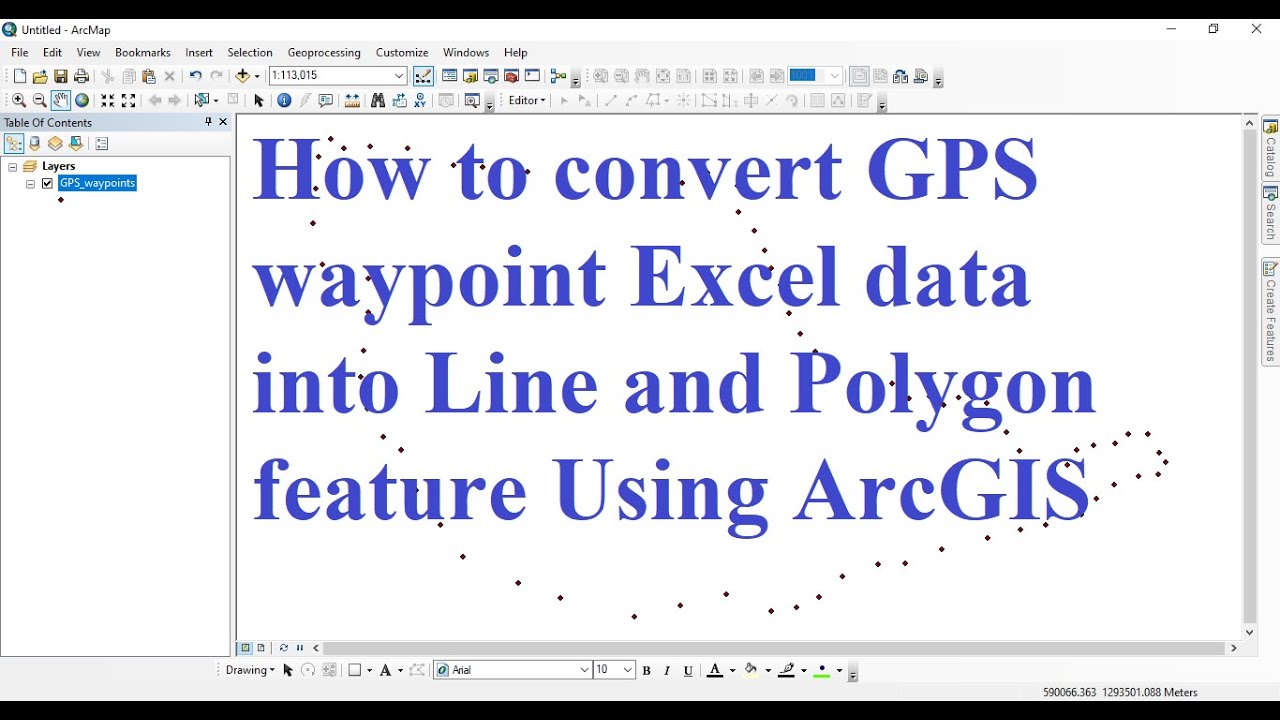Toggle Bold text formatting
This screenshot has height=720, width=1280.
pyautogui.click(x=646, y=671)
